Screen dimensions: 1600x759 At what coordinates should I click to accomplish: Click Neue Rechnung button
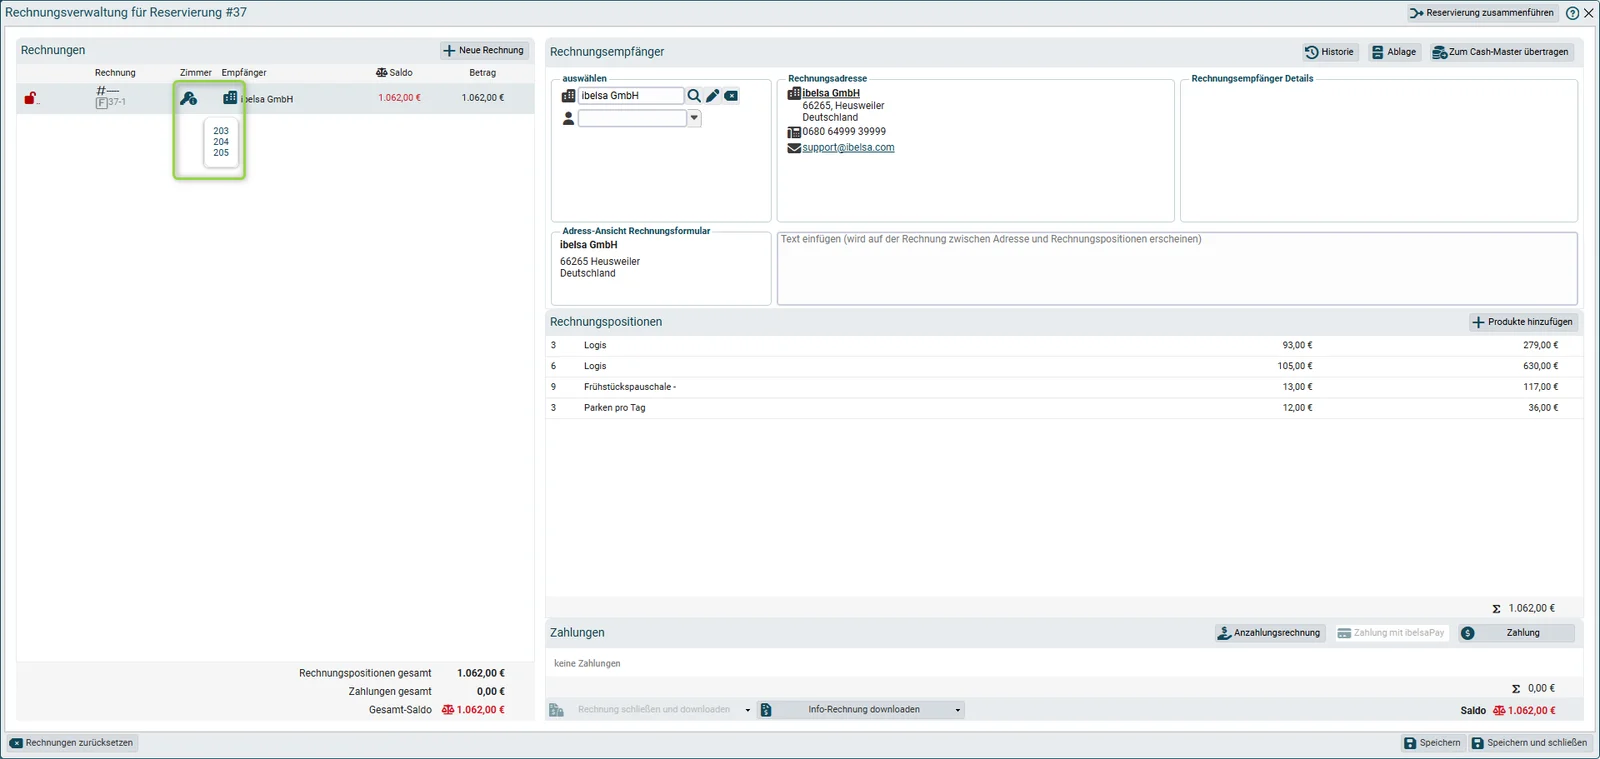484,50
